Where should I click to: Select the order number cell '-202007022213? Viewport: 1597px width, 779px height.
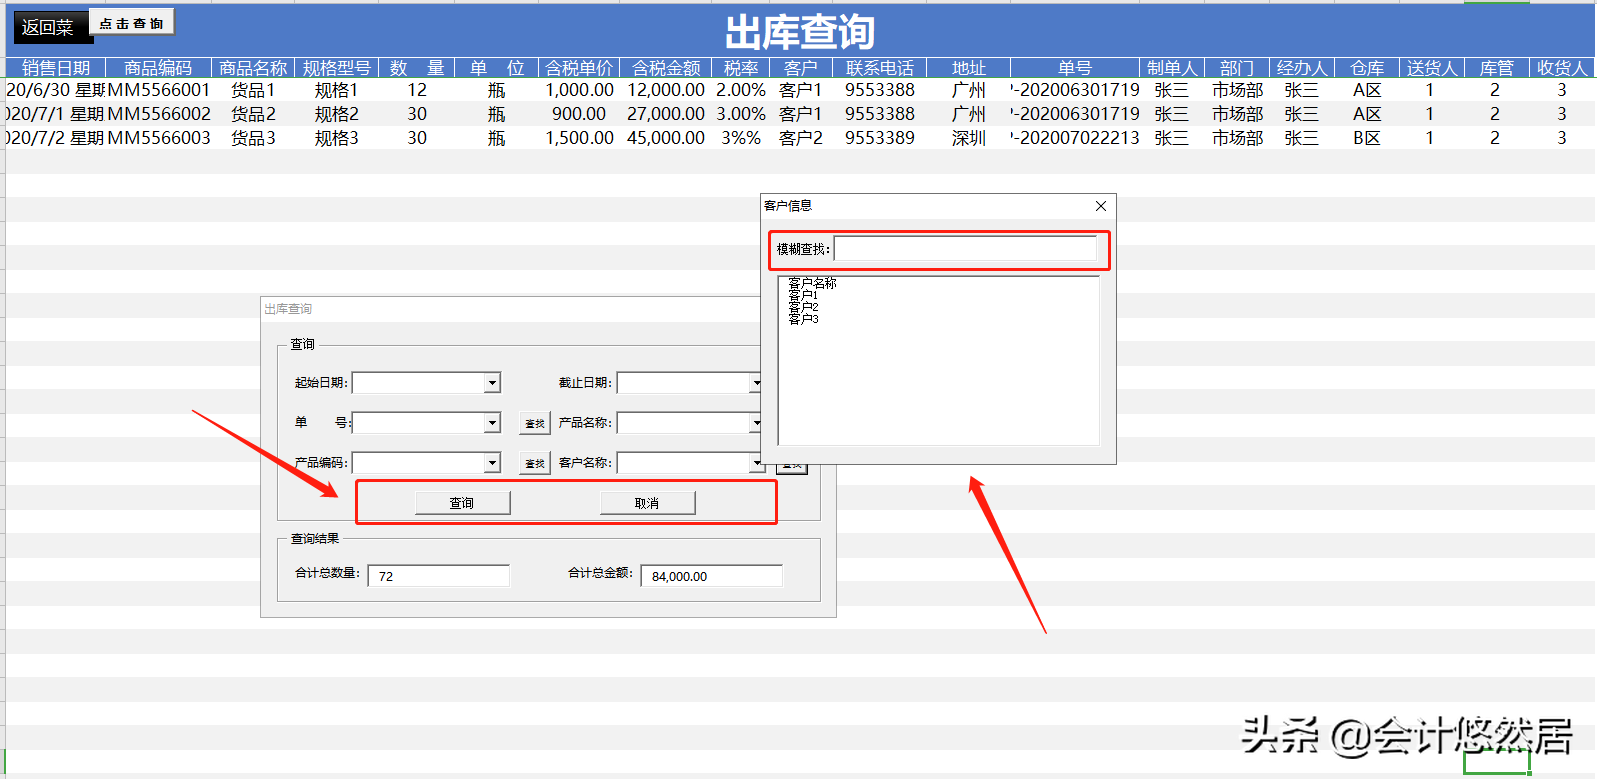tap(1075, 138)
